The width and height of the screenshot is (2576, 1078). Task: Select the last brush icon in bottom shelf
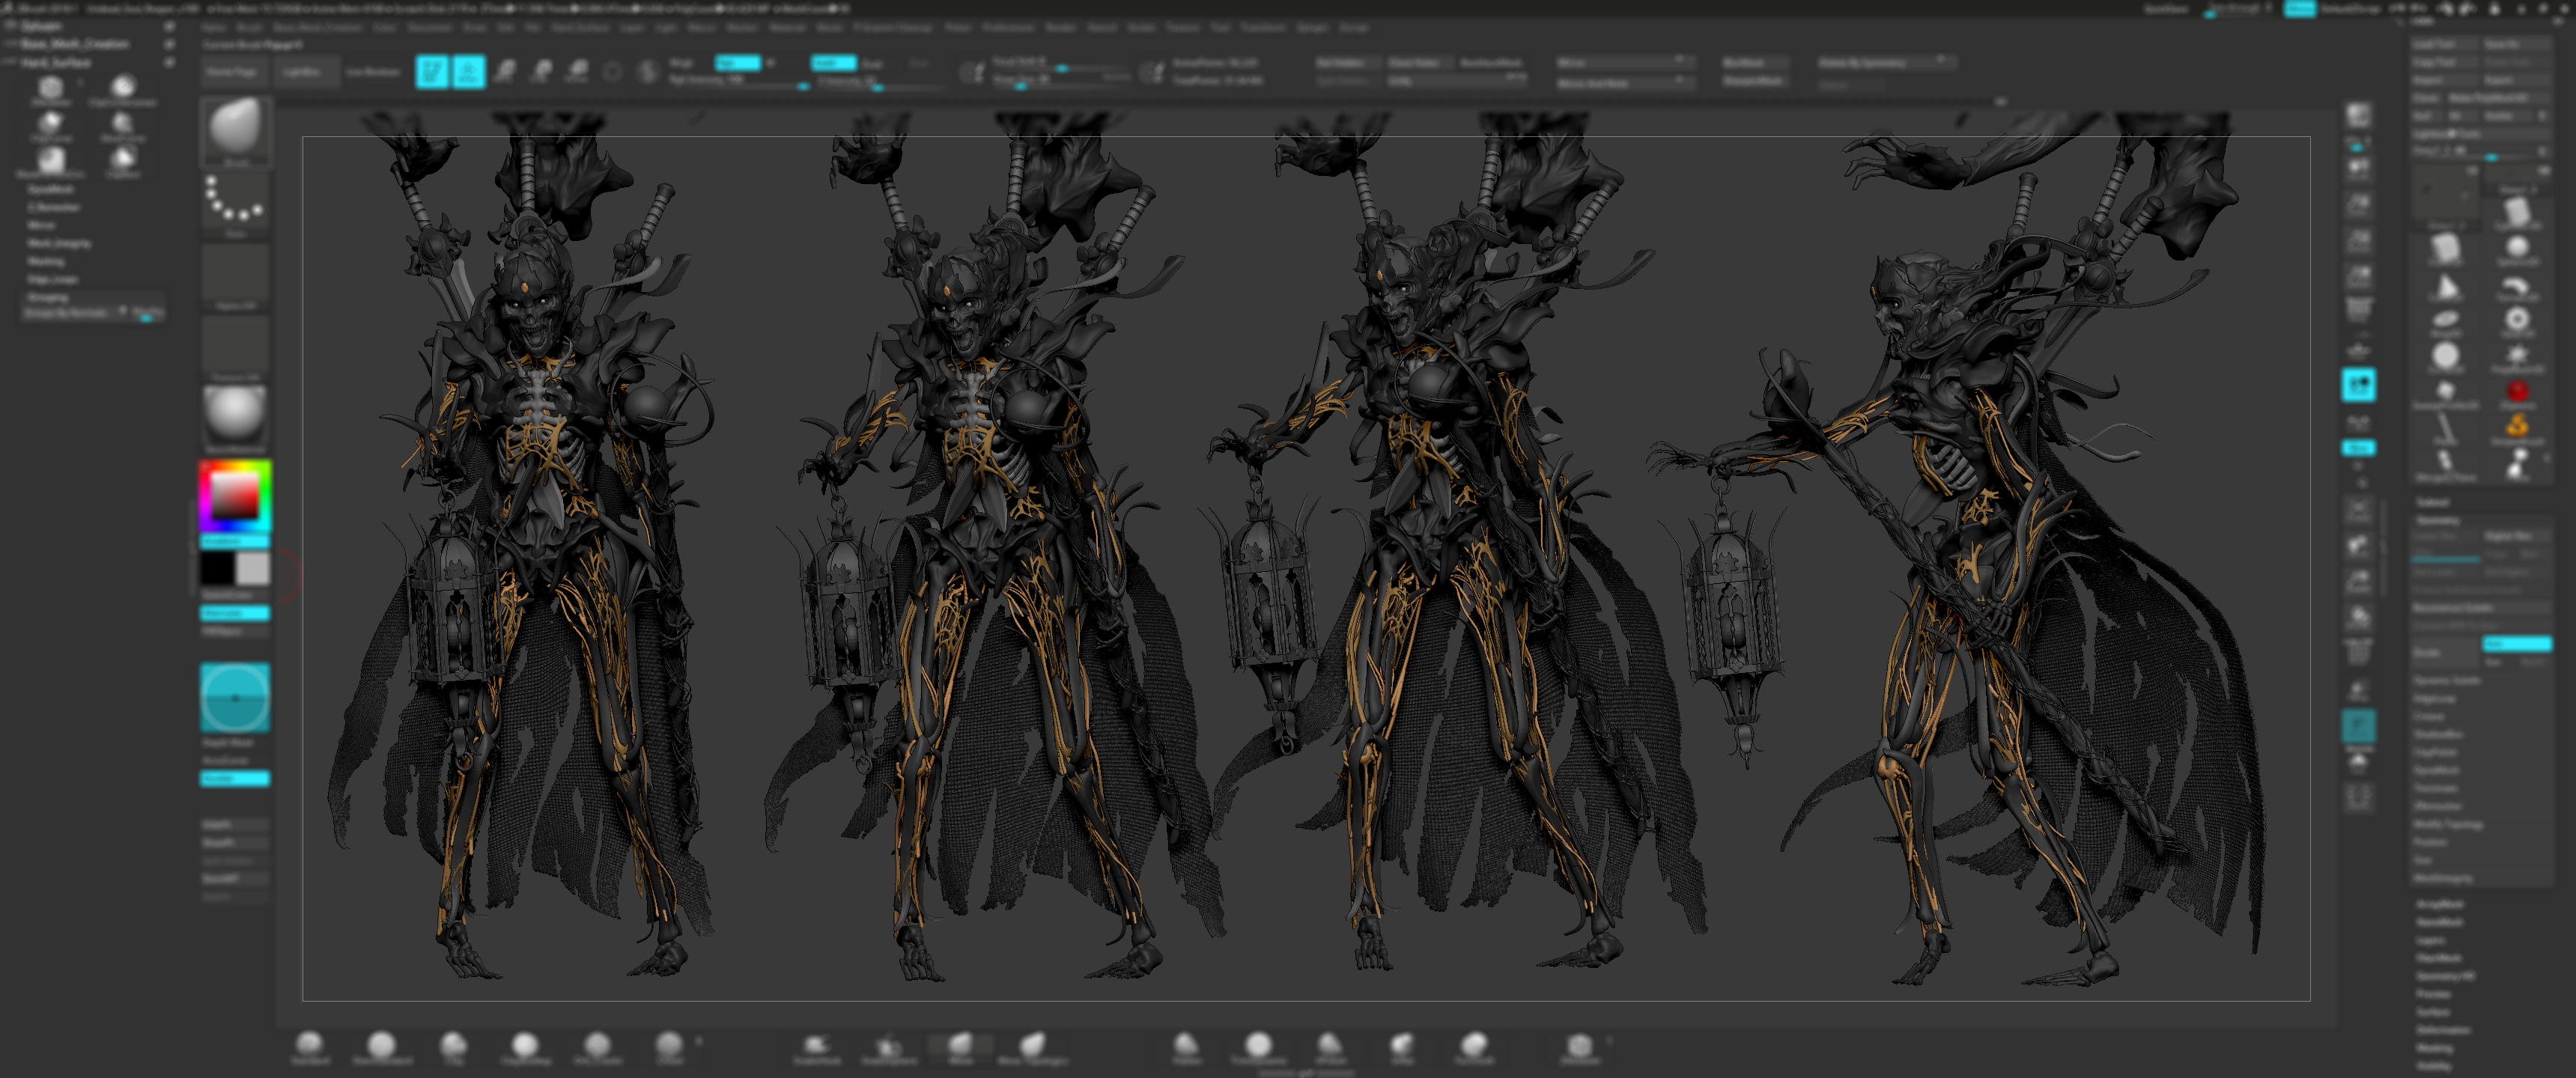pyautogui.click(x=1580, y=1047)
